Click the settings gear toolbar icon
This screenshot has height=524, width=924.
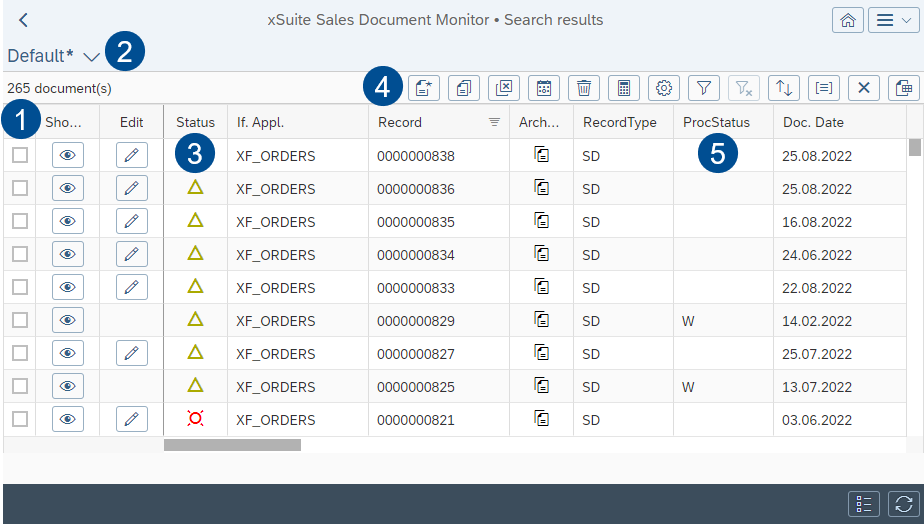pos(664,88)
